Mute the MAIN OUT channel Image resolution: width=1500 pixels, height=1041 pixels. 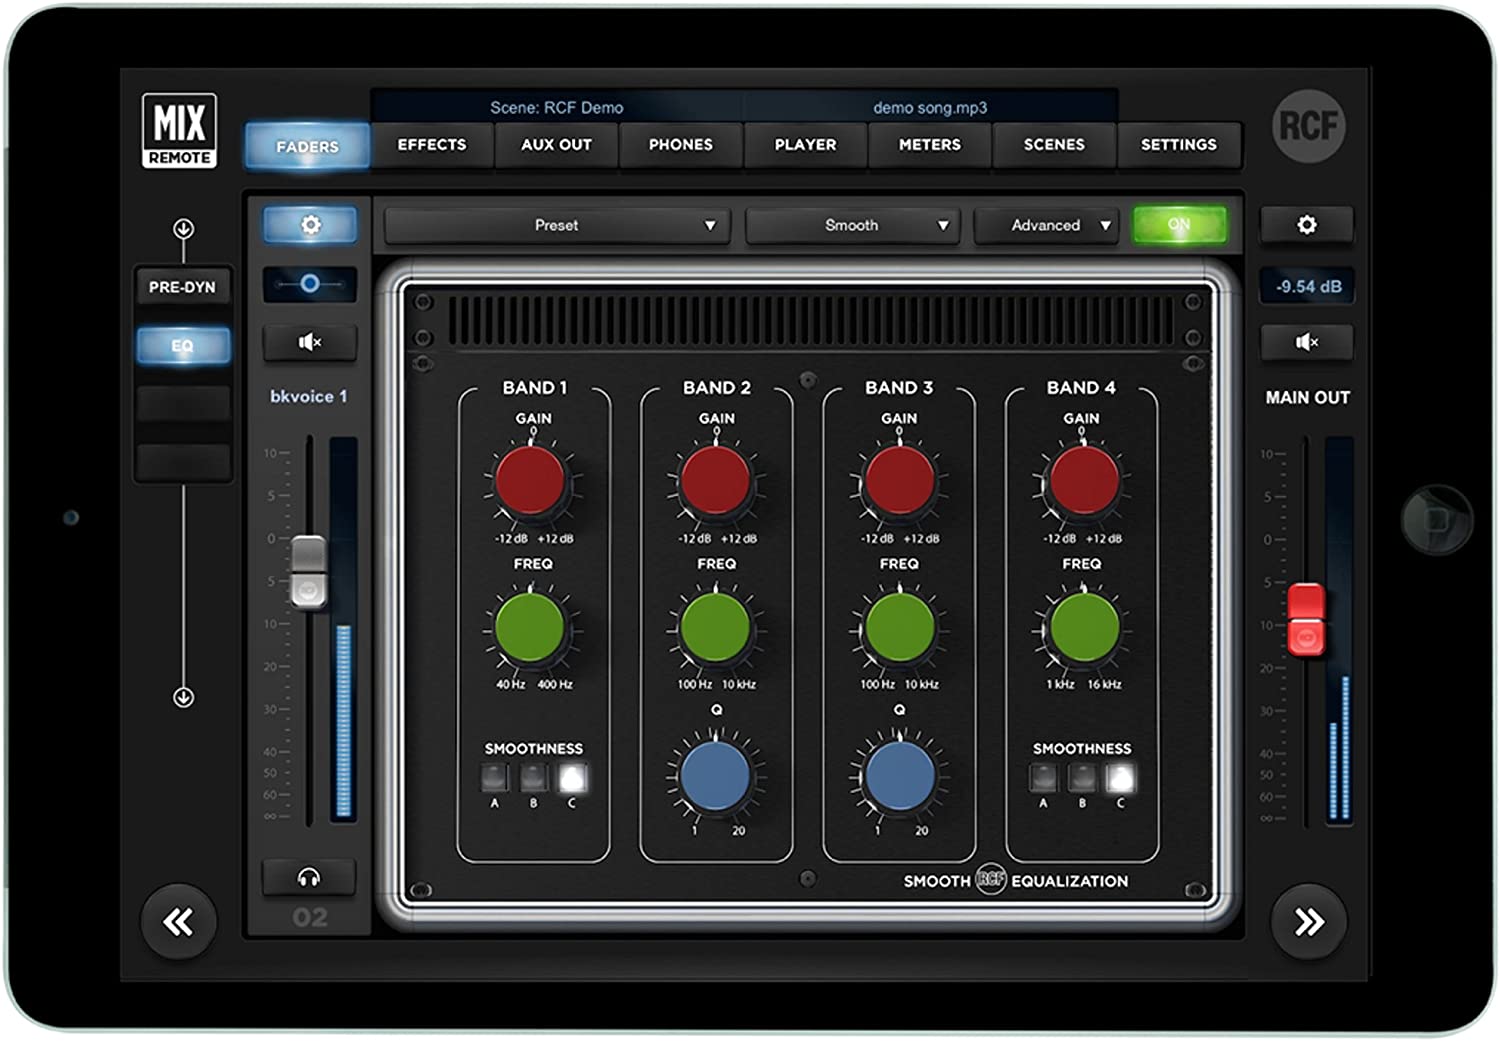[x=1306, y=342]
